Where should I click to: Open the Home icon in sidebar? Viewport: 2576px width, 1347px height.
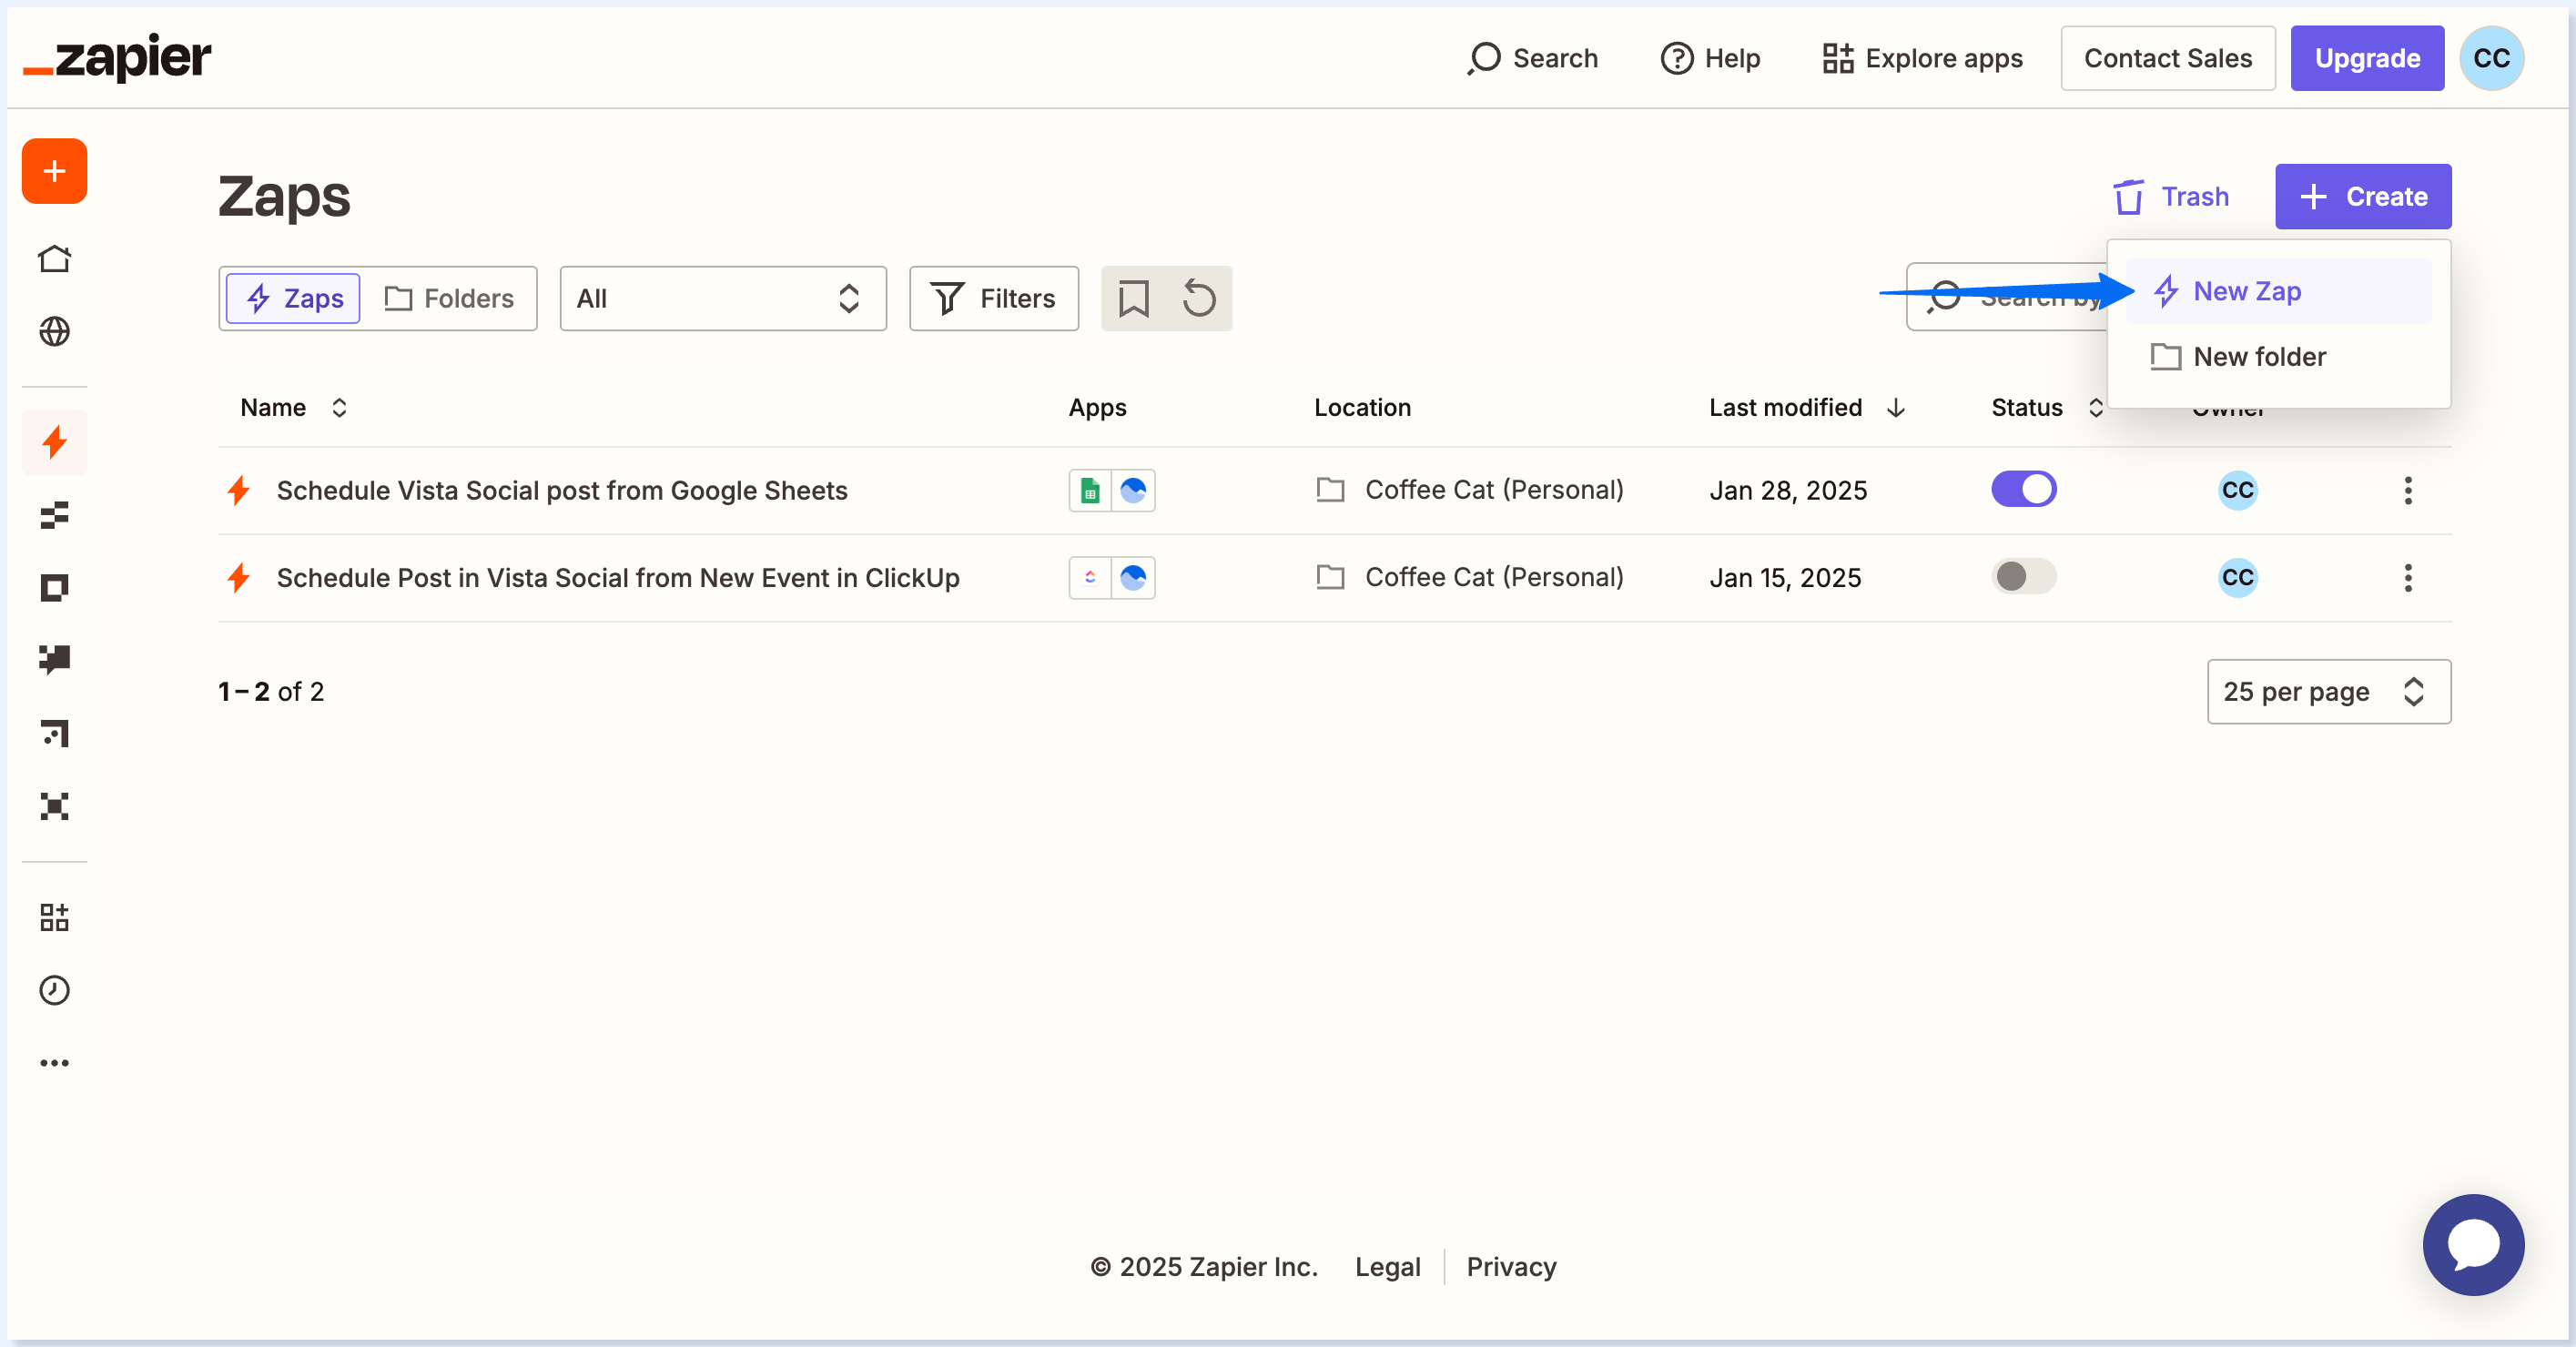click(54, 258)
